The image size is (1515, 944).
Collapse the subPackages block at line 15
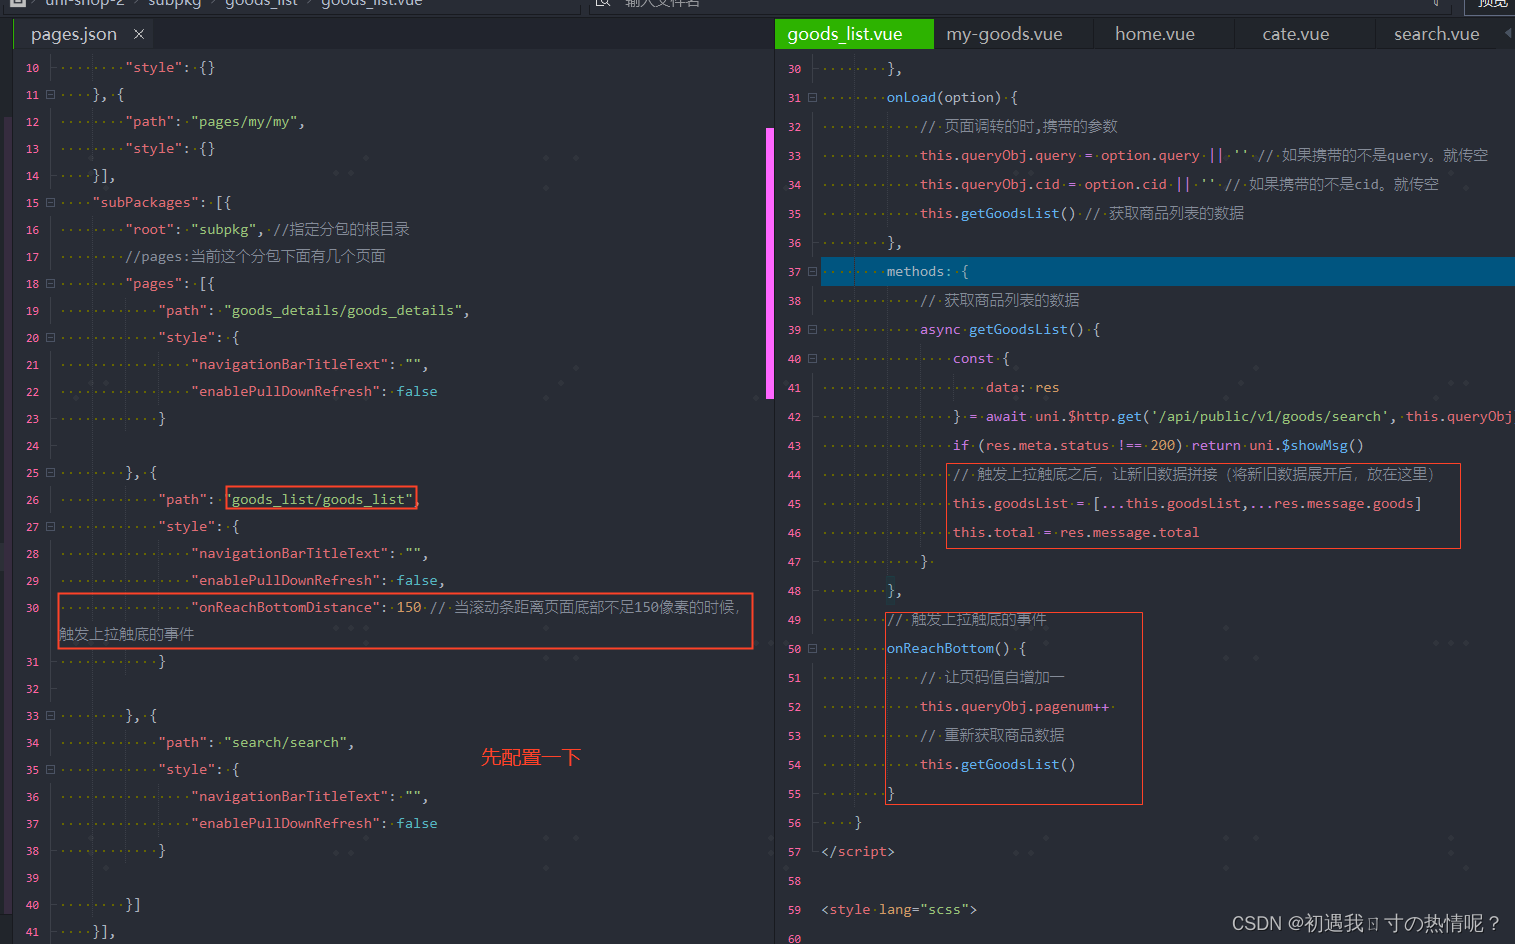click(50, 203)
